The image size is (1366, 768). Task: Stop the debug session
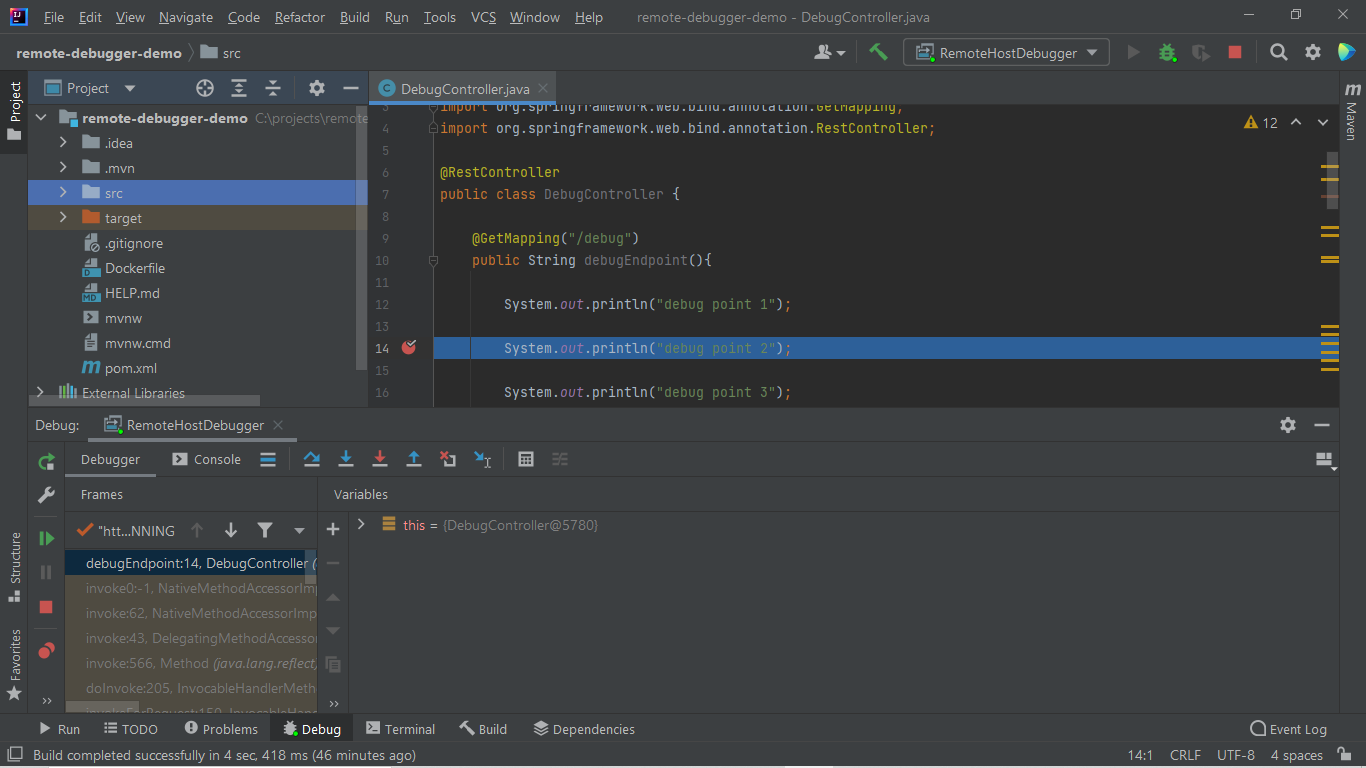(46, 607)
